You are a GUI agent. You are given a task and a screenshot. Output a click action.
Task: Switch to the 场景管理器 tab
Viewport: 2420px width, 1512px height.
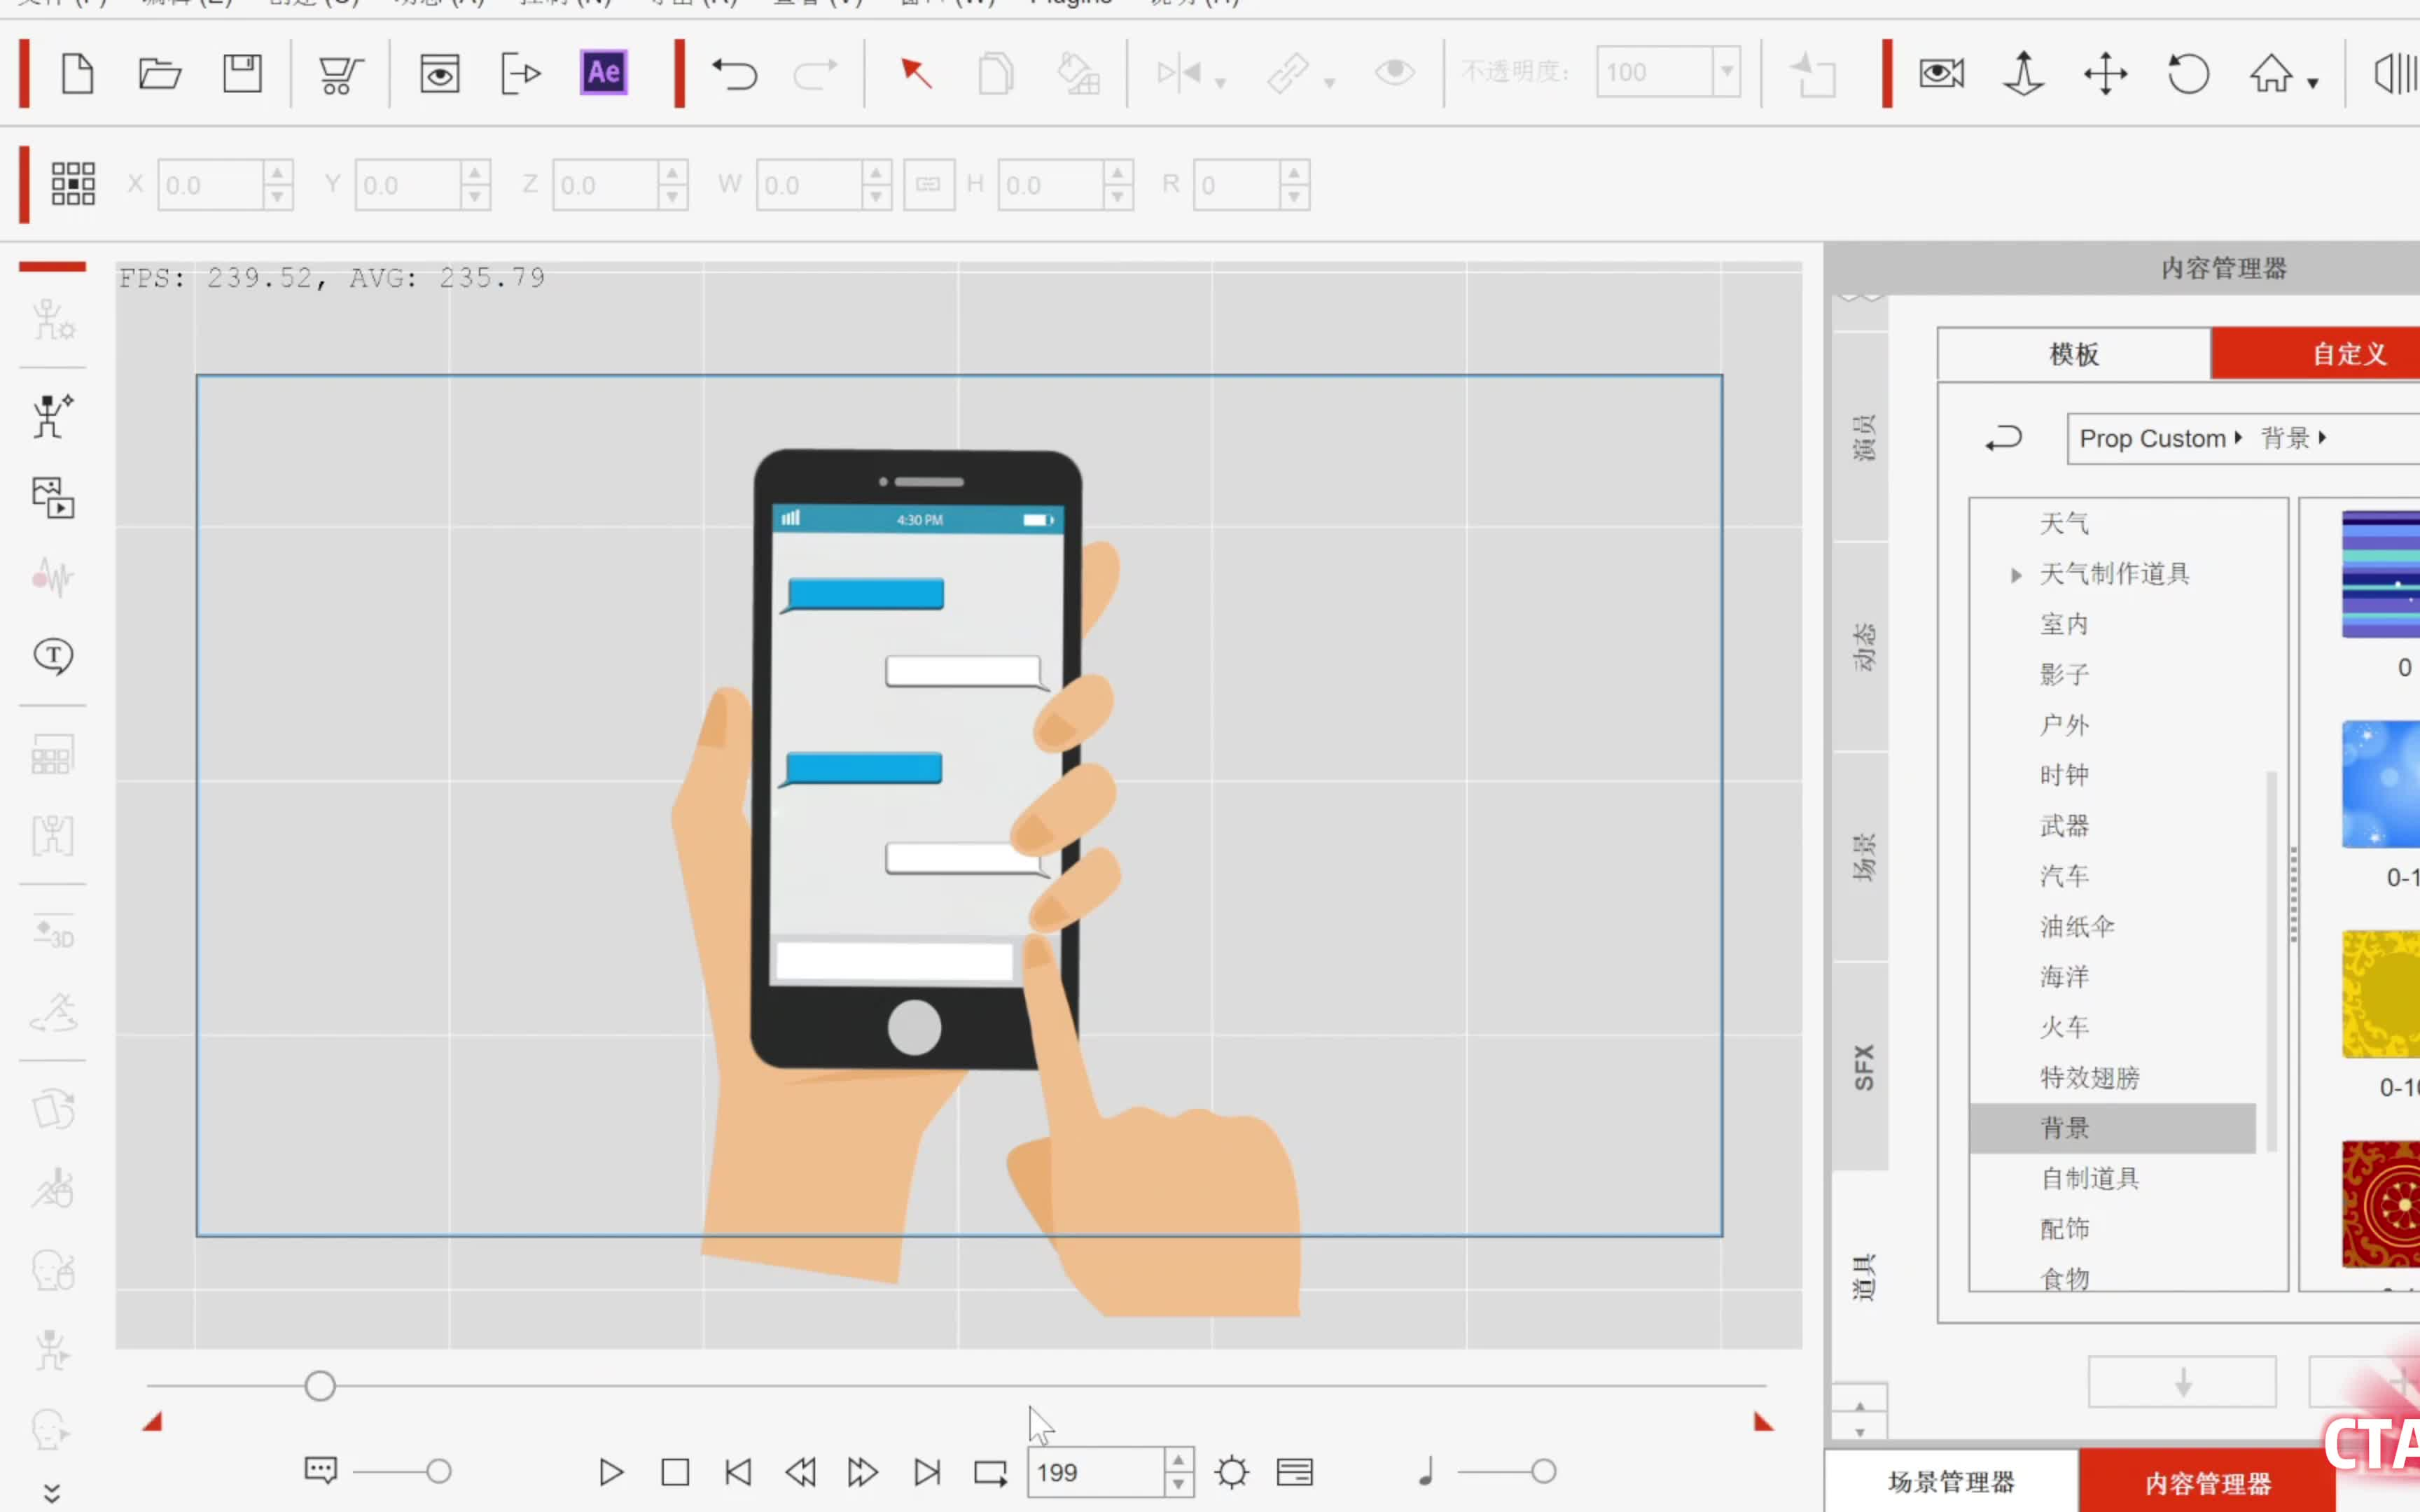pyautogui.click(x=1951, y=1482)
